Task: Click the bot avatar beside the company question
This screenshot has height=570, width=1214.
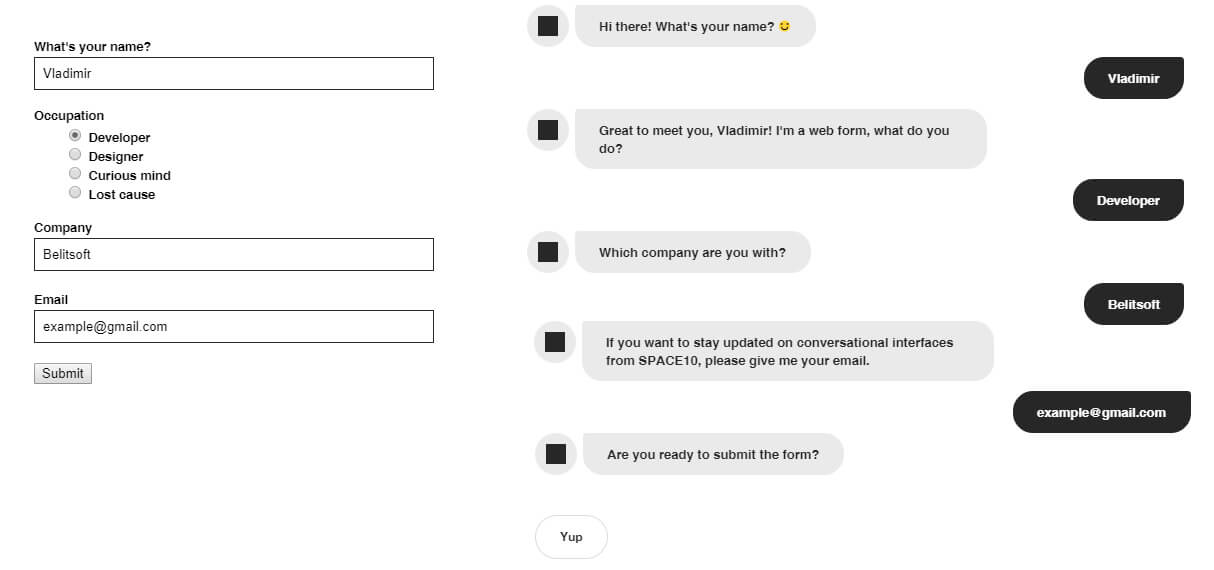Action: 547,252
